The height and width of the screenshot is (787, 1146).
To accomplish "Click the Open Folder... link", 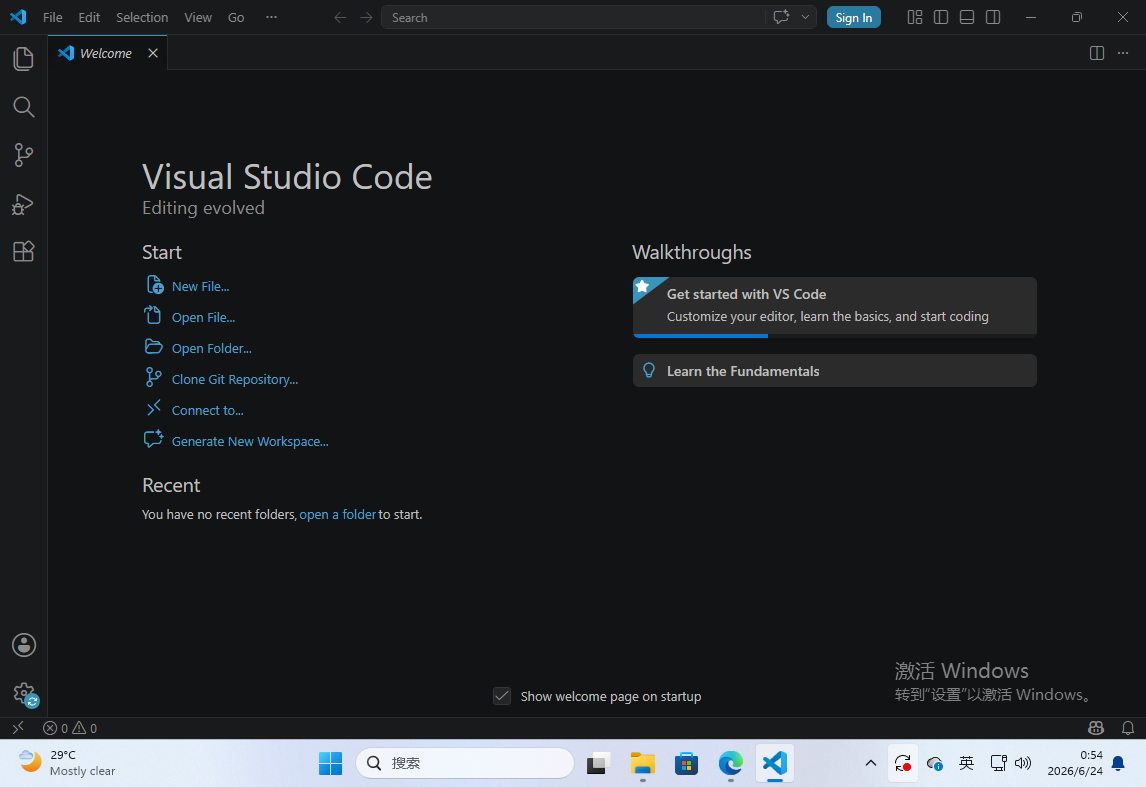I will click(211, 349).
